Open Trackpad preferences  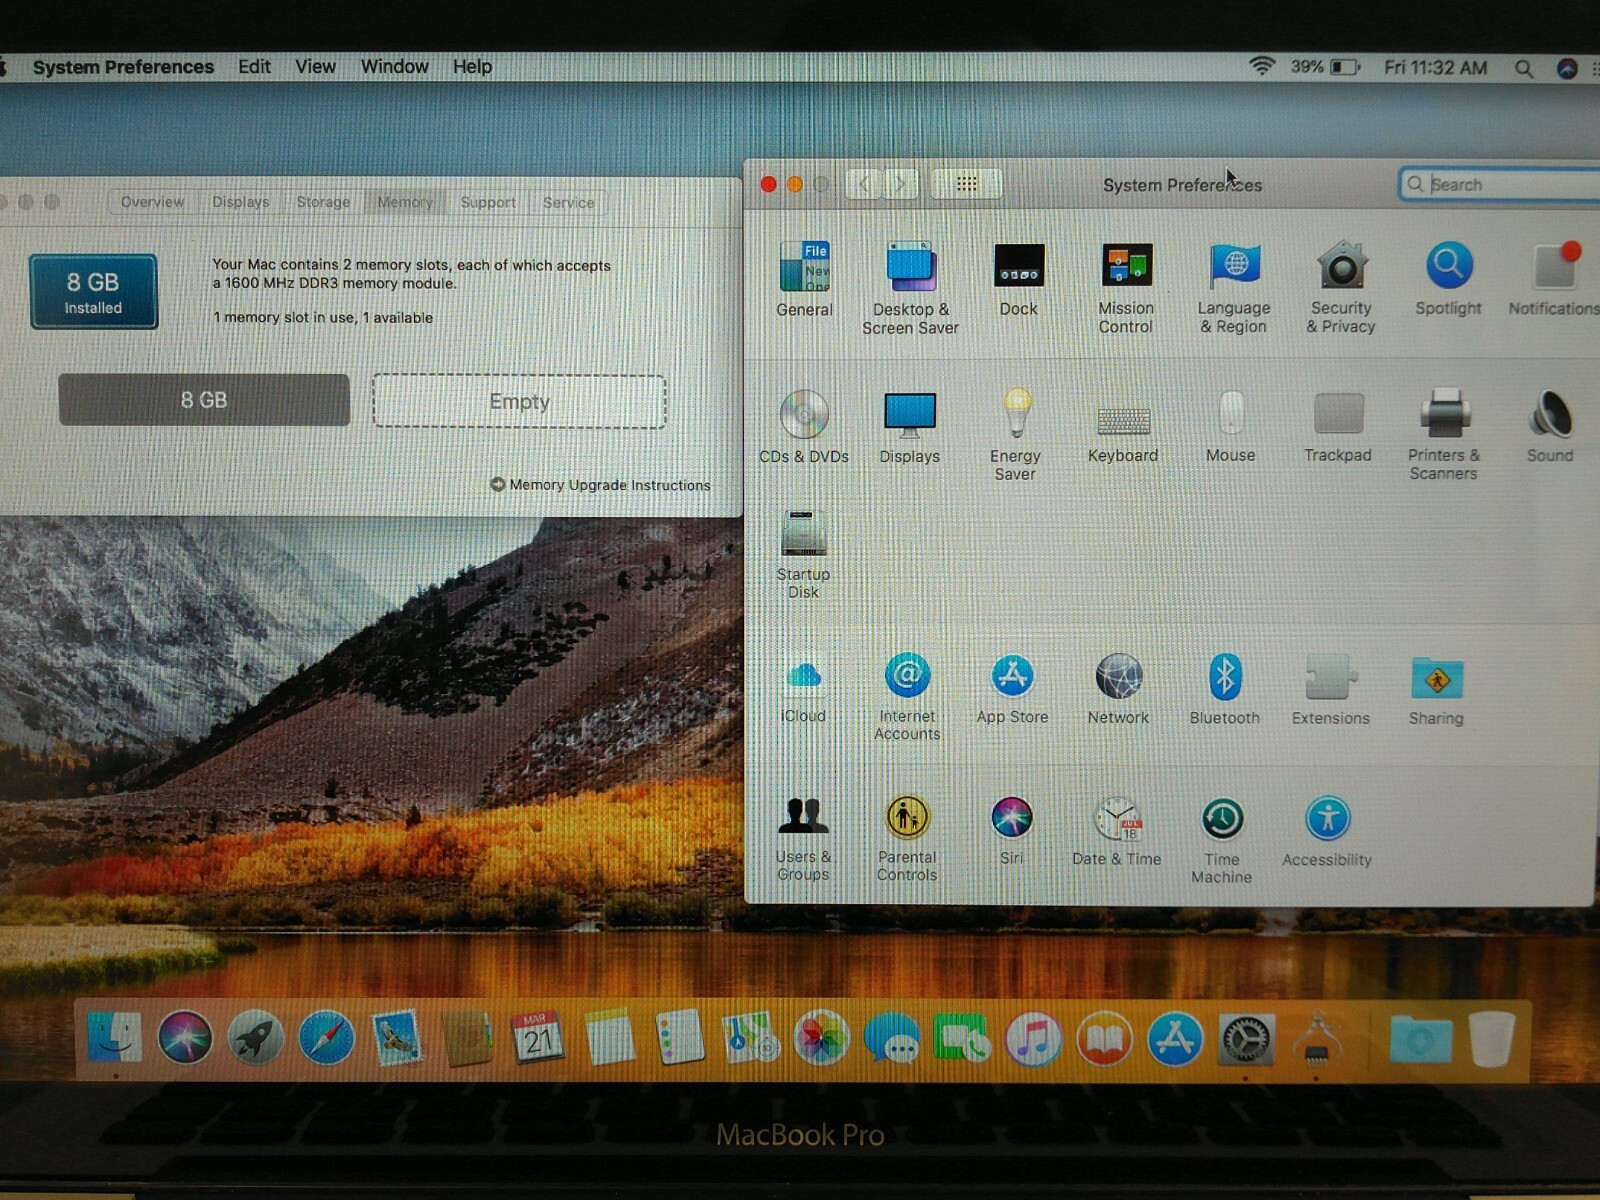click(x=1338, y=426)
